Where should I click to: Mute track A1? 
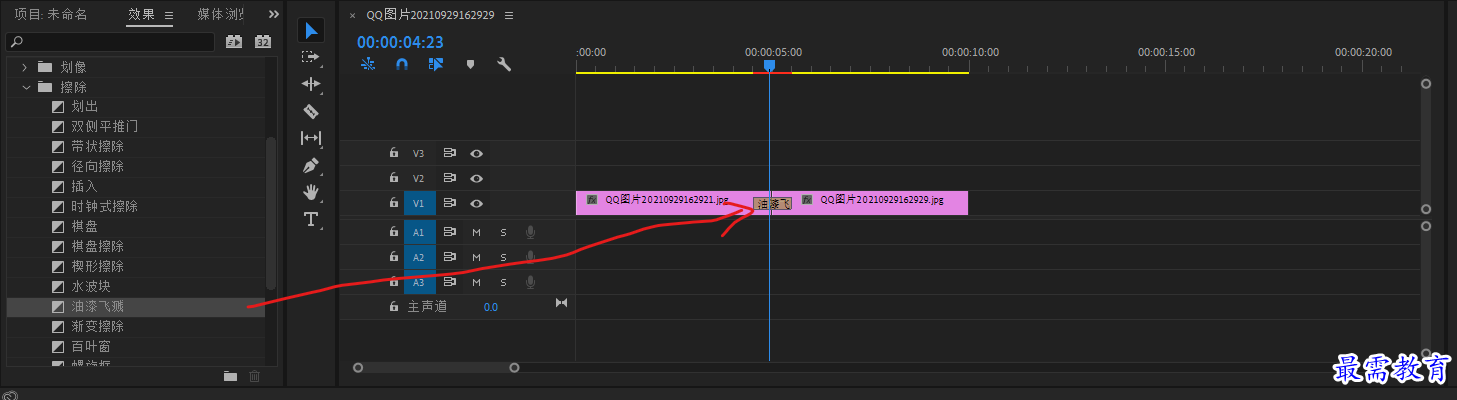476,232
